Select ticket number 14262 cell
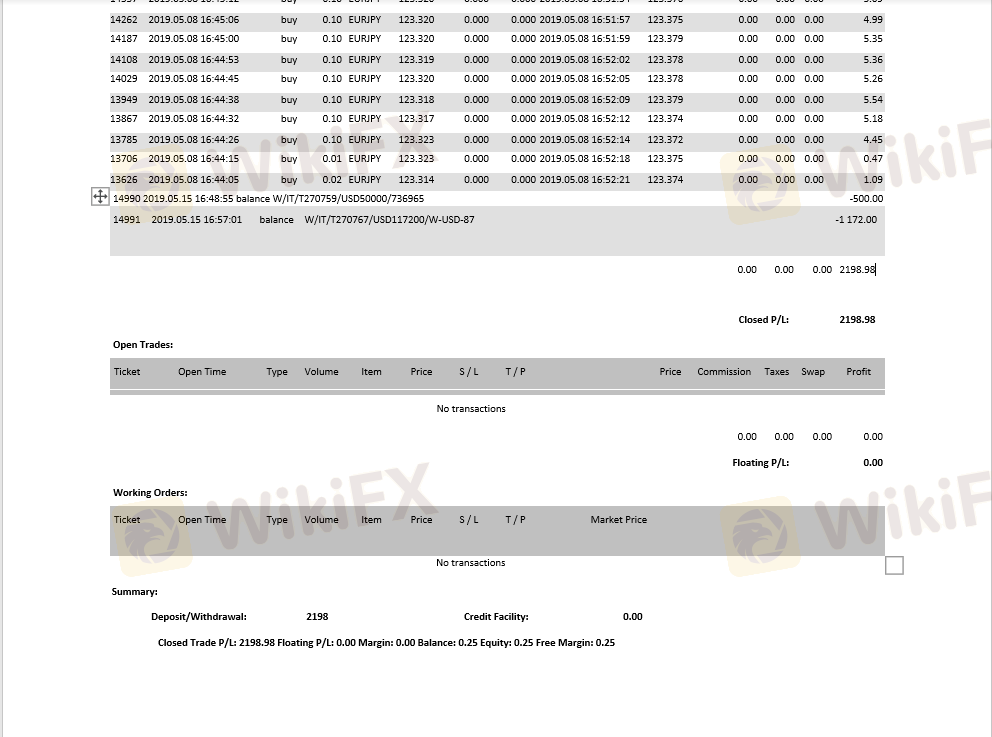The image size is (992, 737). tap(124, 20)
